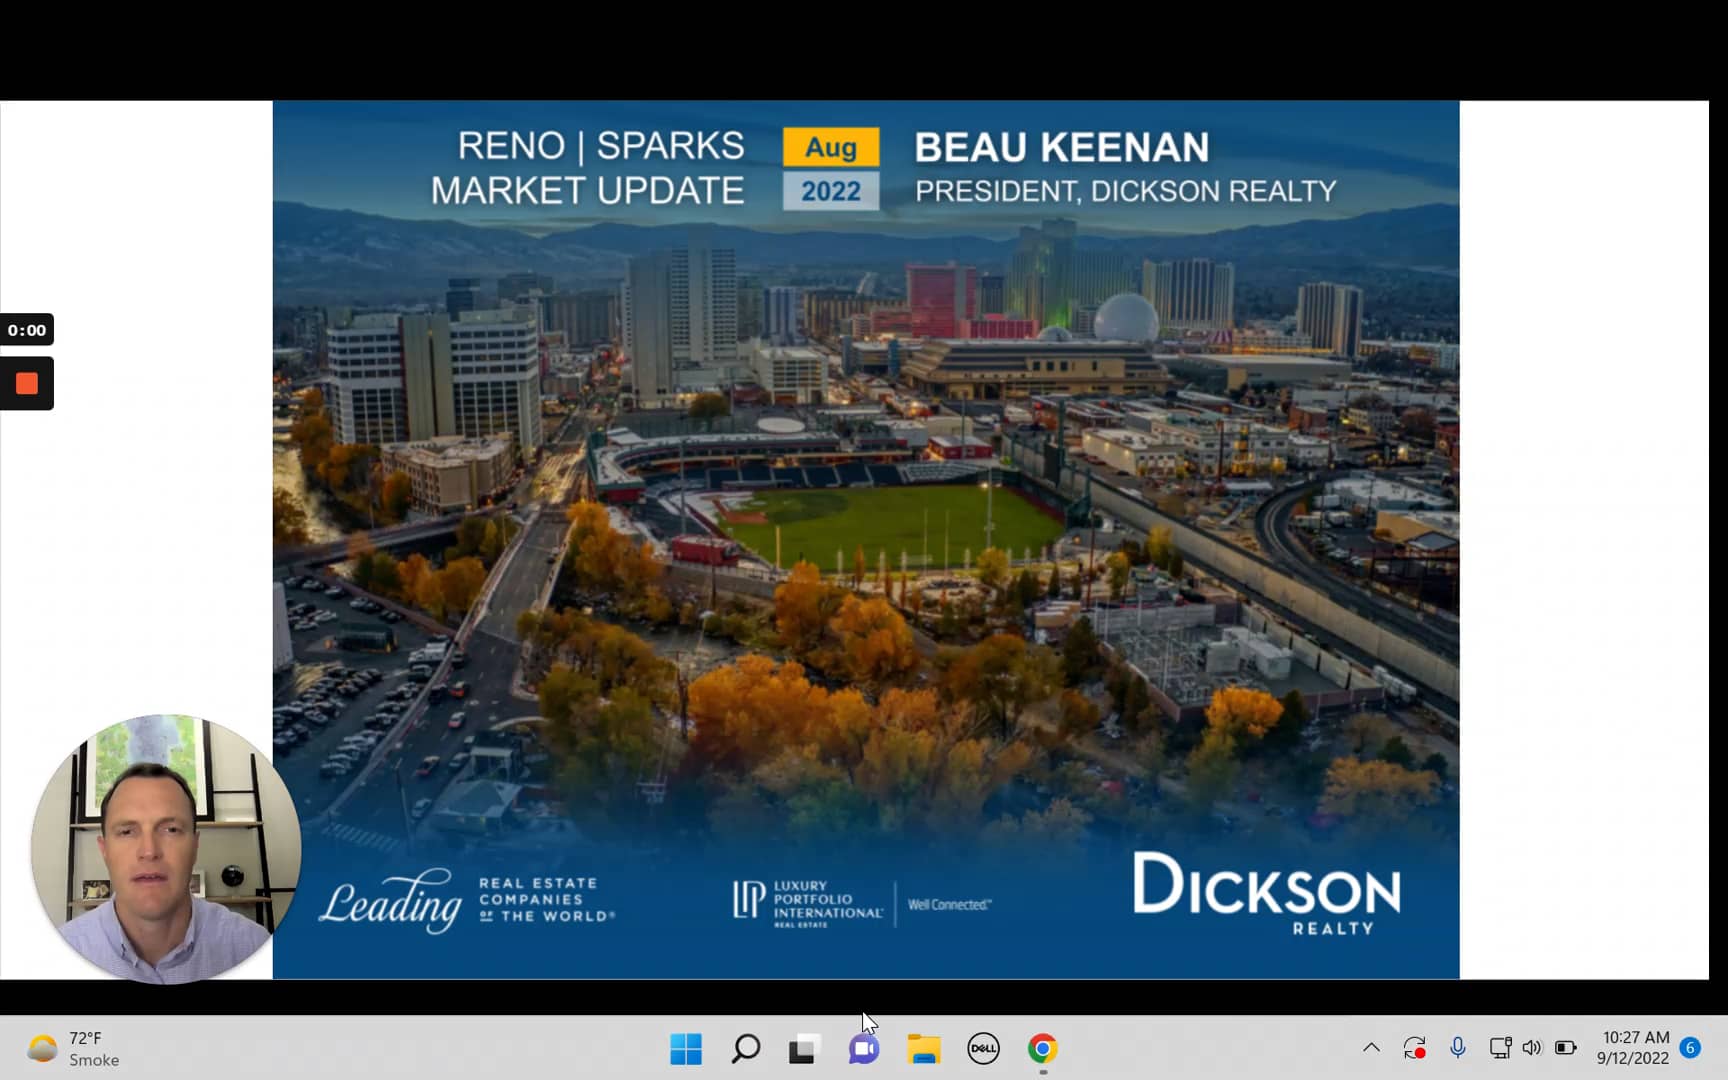Open File Explorer on the taskbar

click(x=923, y=1048)
